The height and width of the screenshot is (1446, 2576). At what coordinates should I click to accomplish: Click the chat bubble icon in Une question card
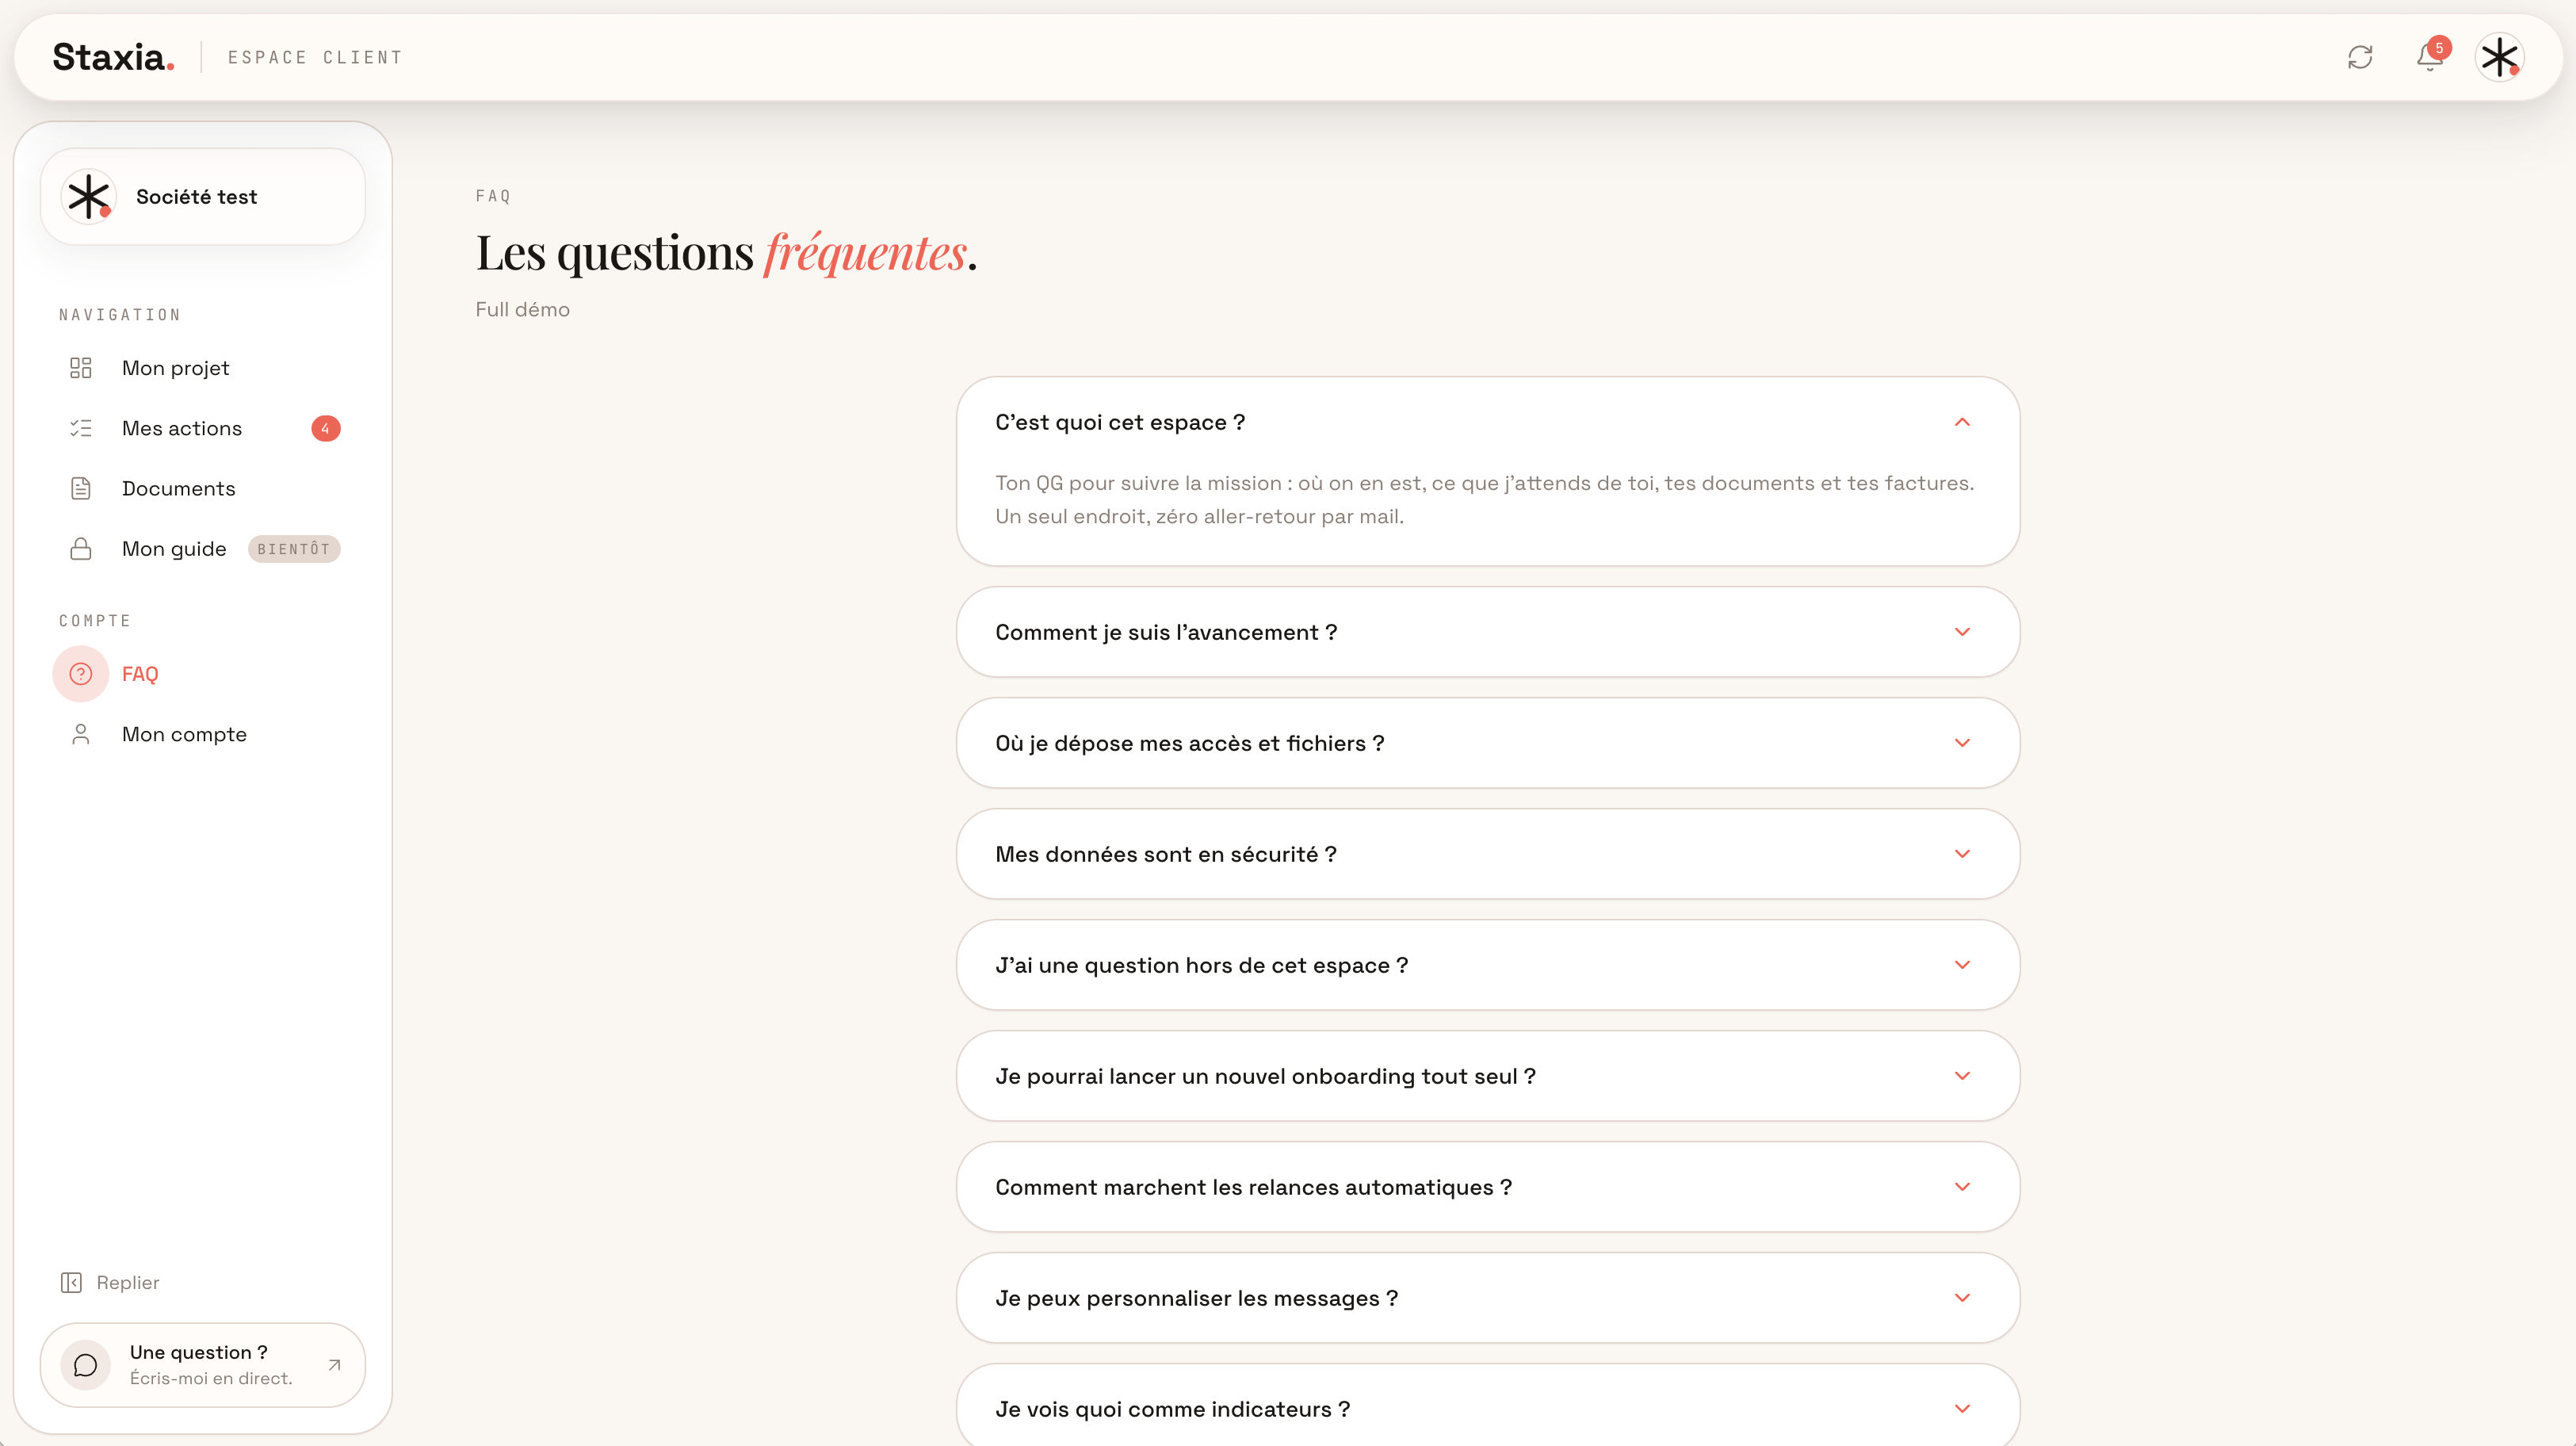tap(86, 1365)
